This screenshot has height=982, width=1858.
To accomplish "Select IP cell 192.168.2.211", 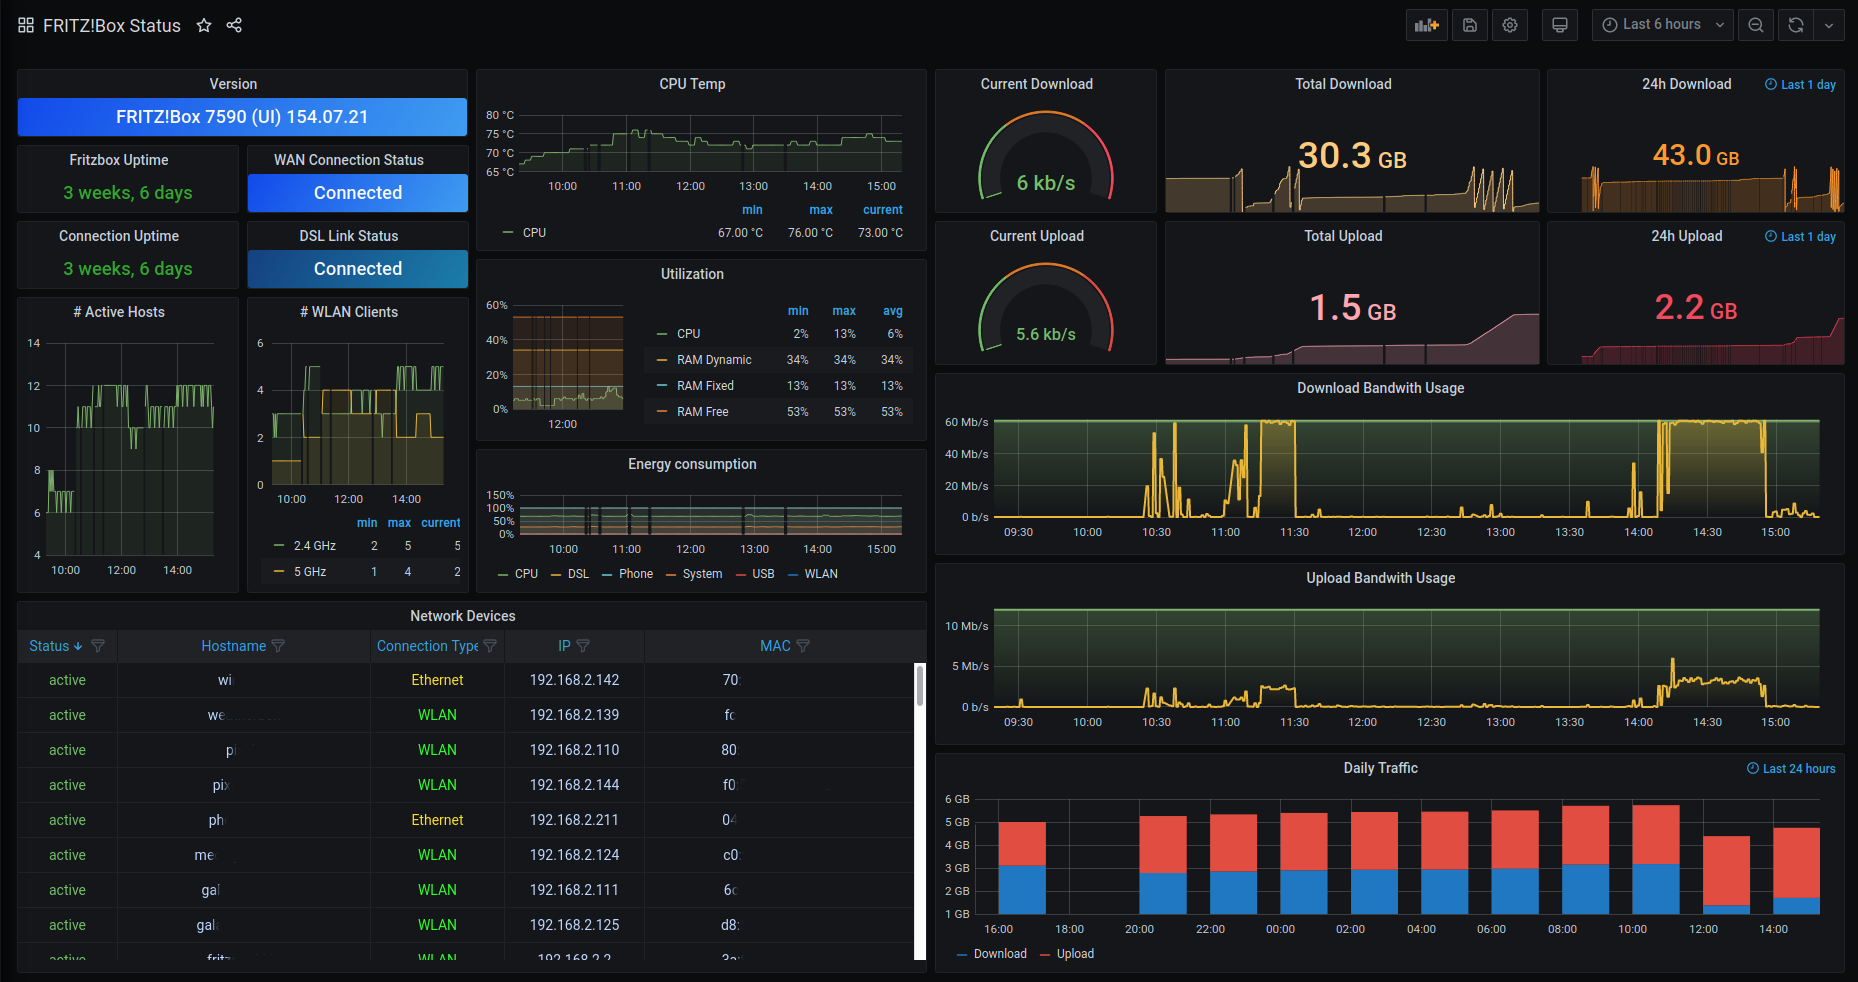I will (574, 820).
